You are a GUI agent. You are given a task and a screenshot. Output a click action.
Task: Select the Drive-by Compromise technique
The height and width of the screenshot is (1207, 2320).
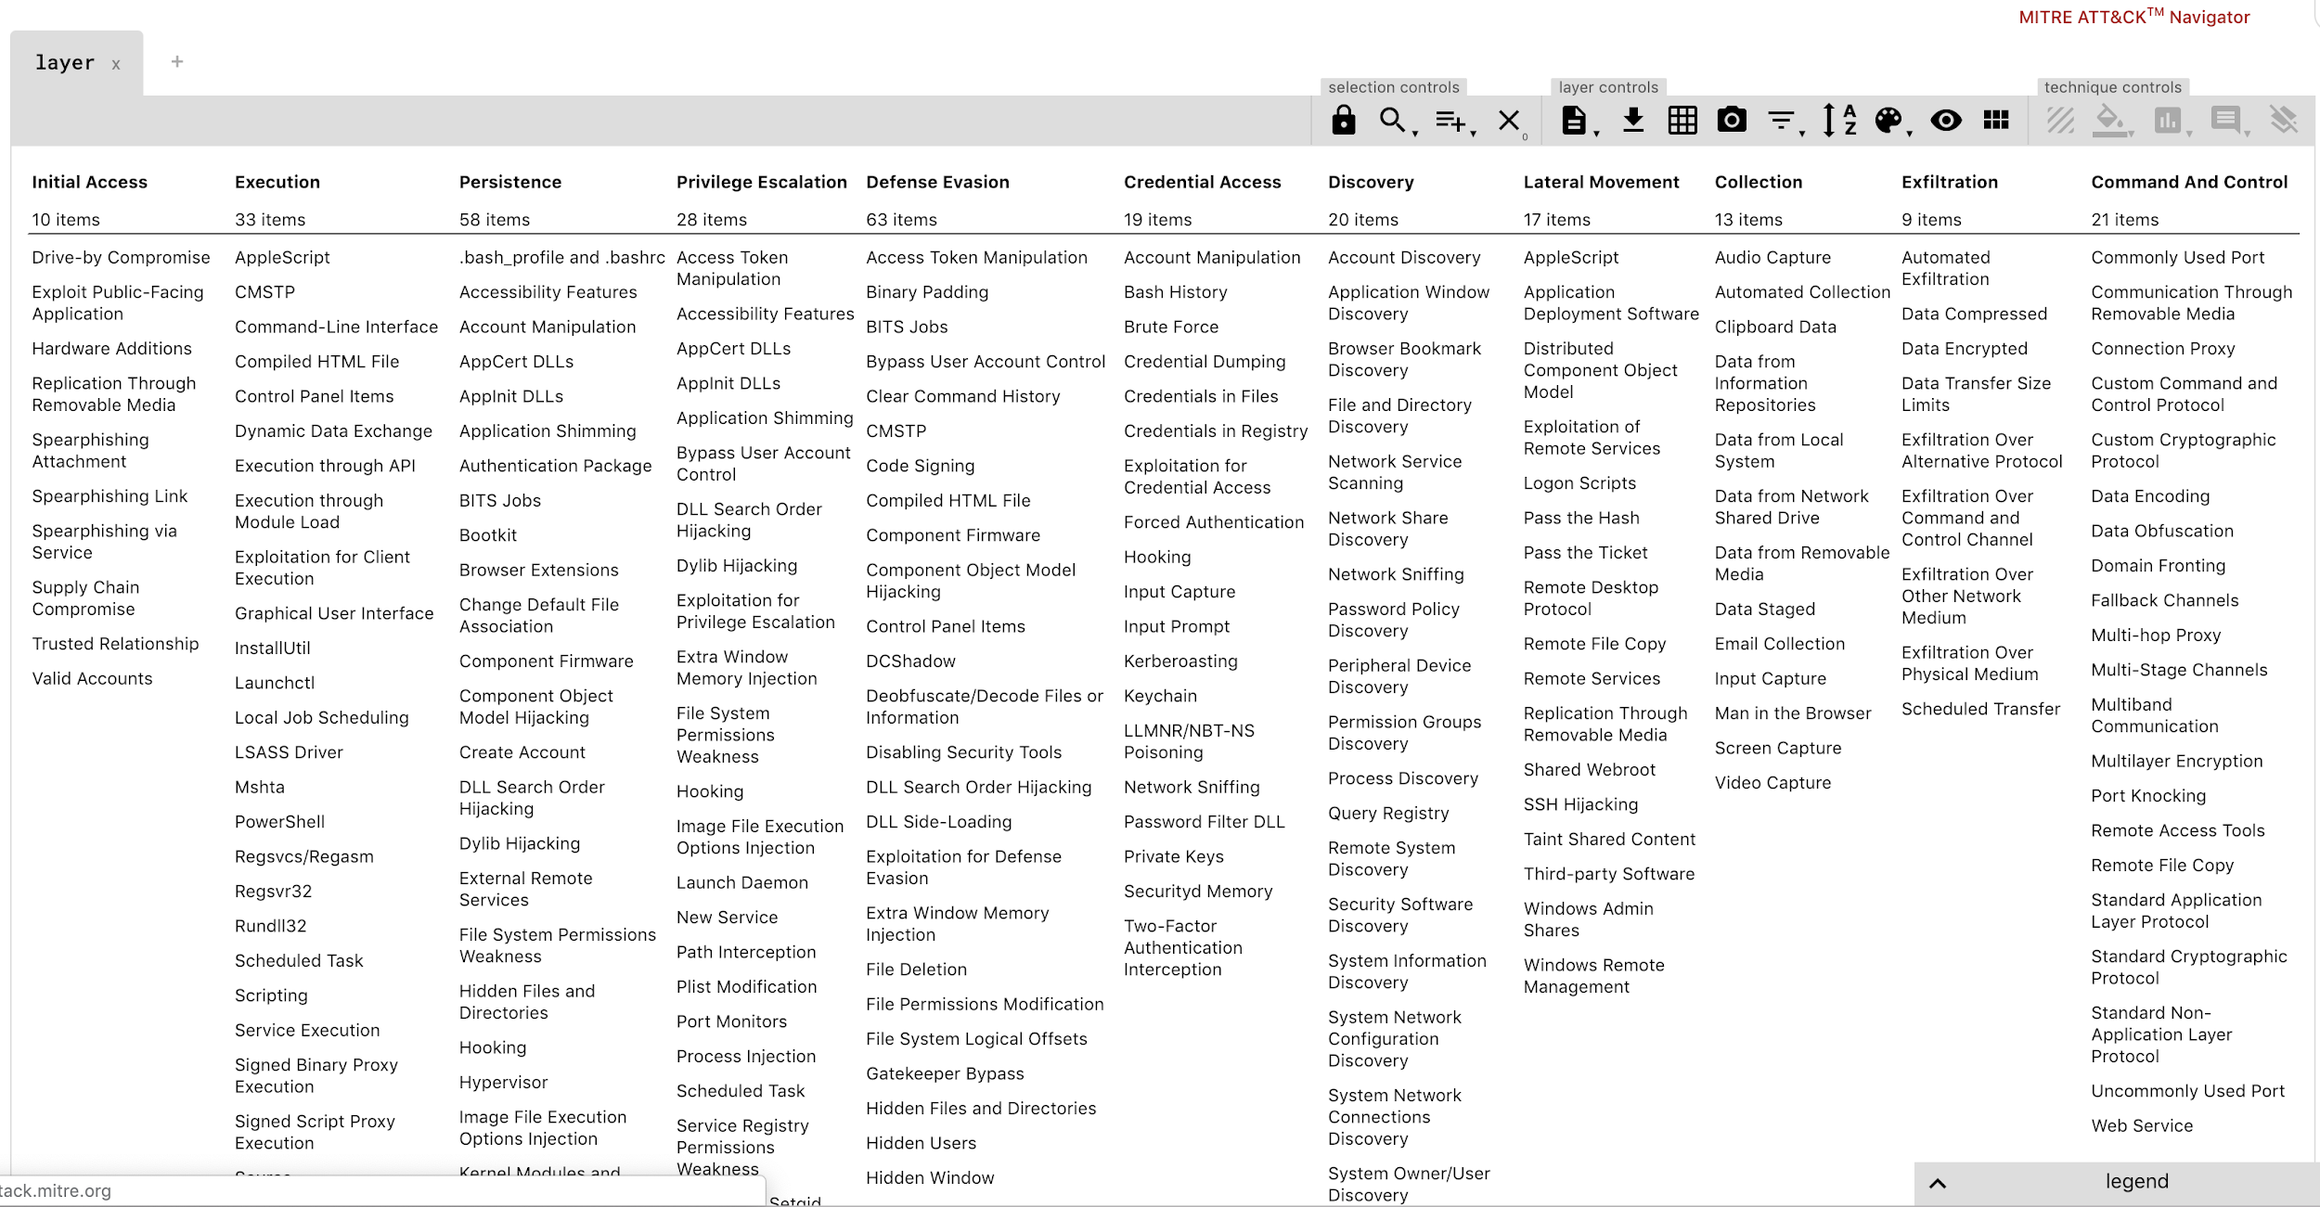pyautogui.click(x=121, y=257)
